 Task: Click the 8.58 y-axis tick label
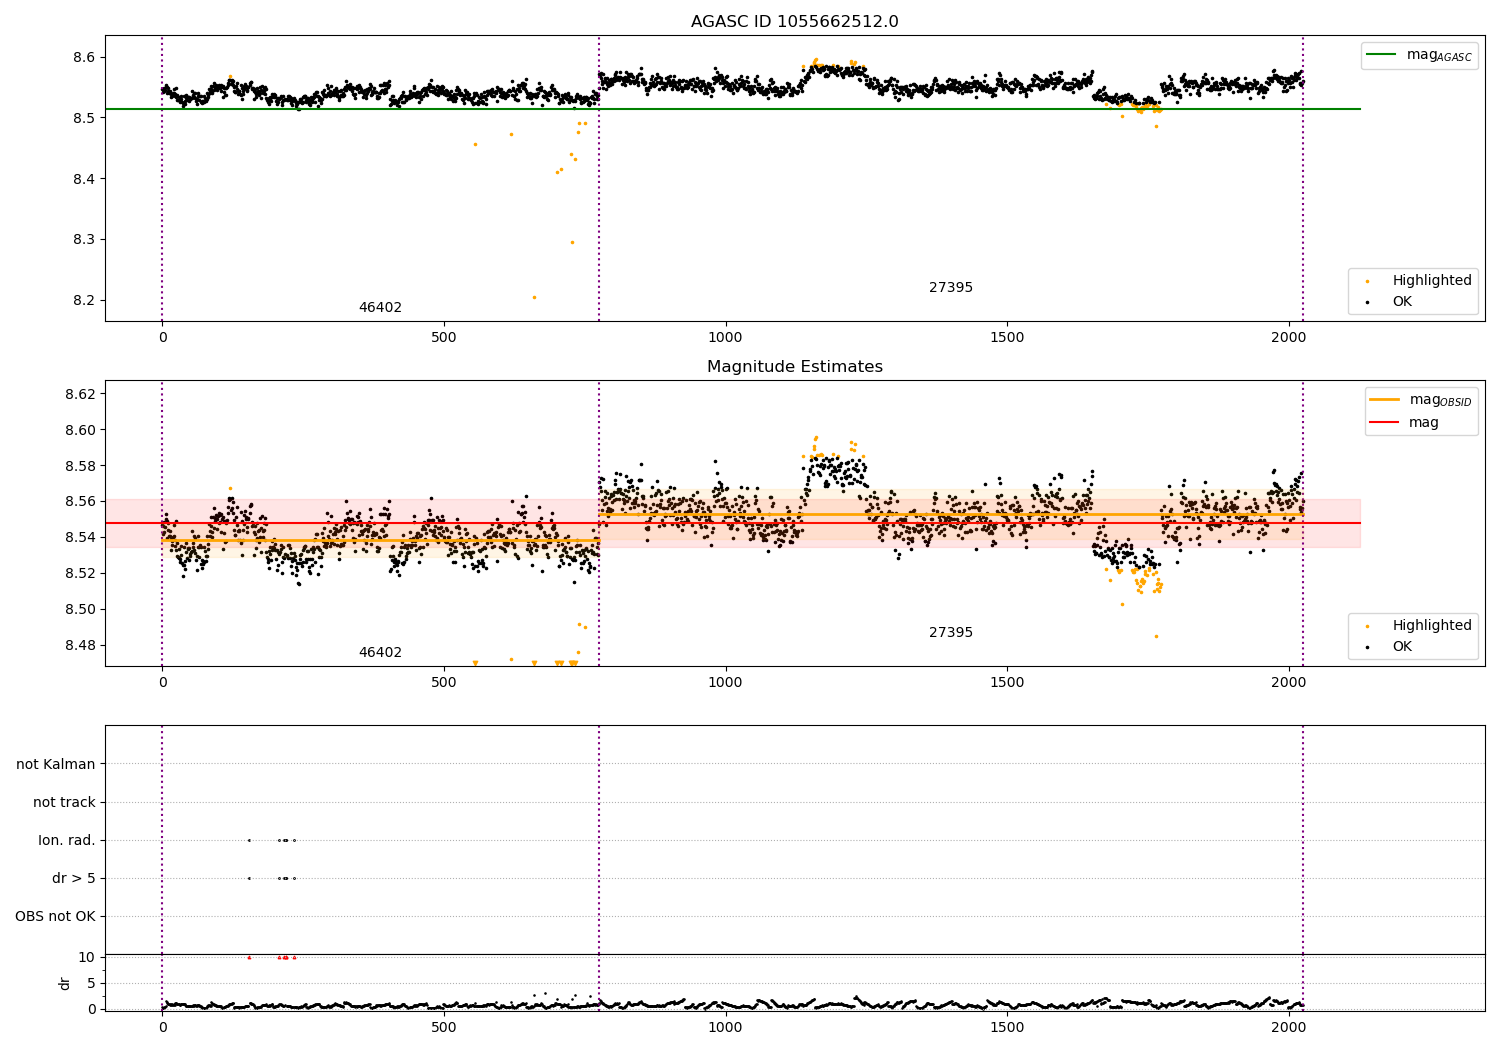(80, 467)
